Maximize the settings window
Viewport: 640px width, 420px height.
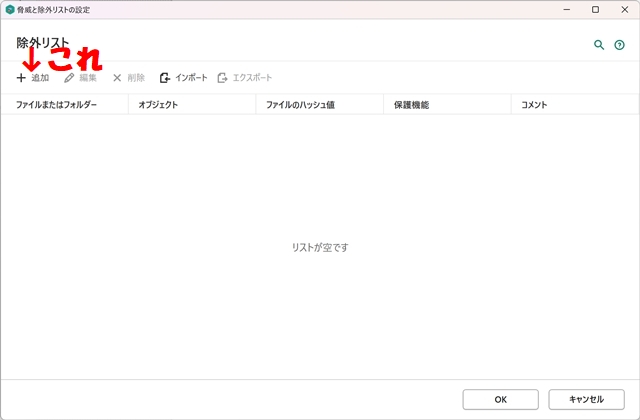[595, 9]
